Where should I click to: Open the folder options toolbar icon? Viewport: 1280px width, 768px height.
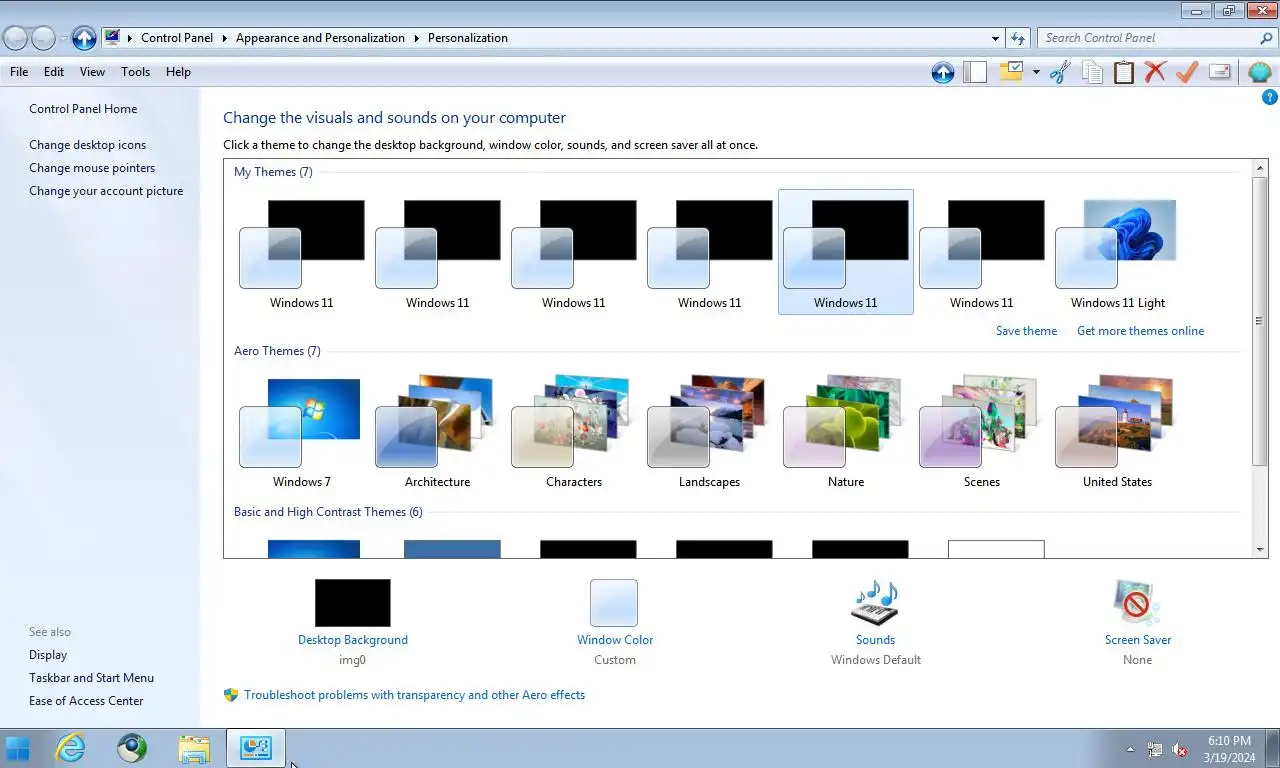(1011, 72)
